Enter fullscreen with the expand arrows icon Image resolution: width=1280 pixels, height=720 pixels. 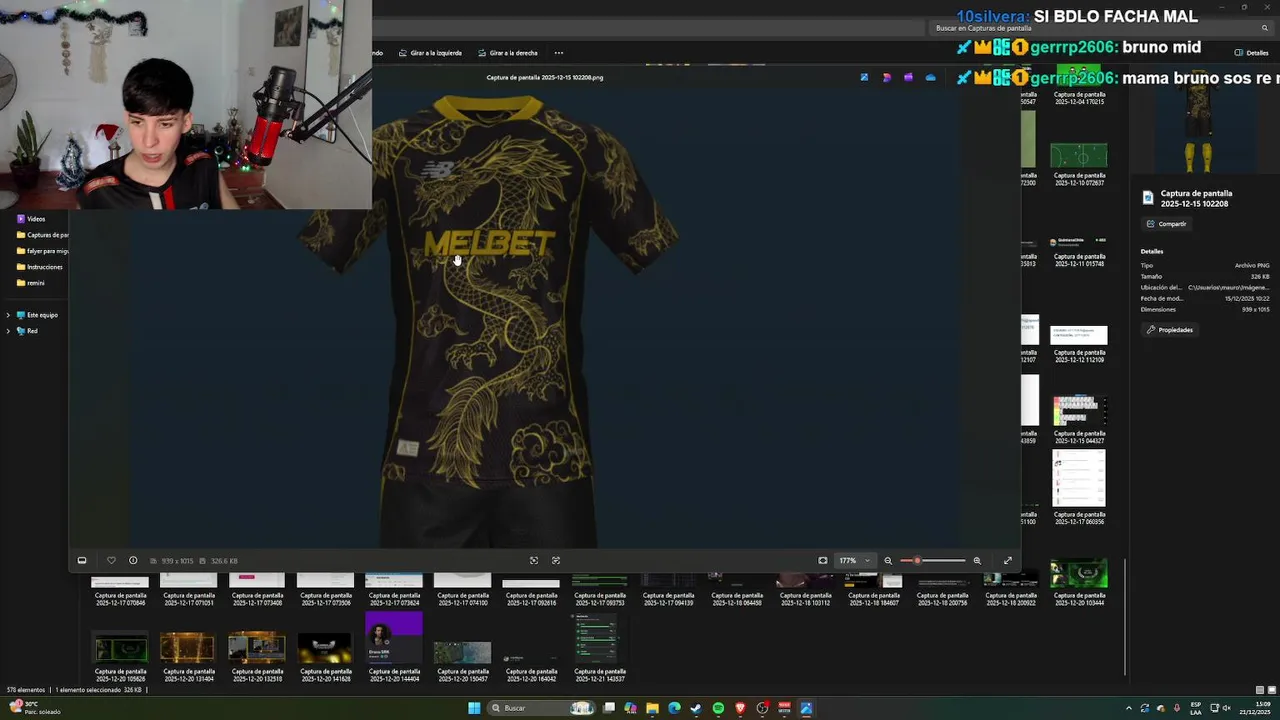[x=1007, y=560]
